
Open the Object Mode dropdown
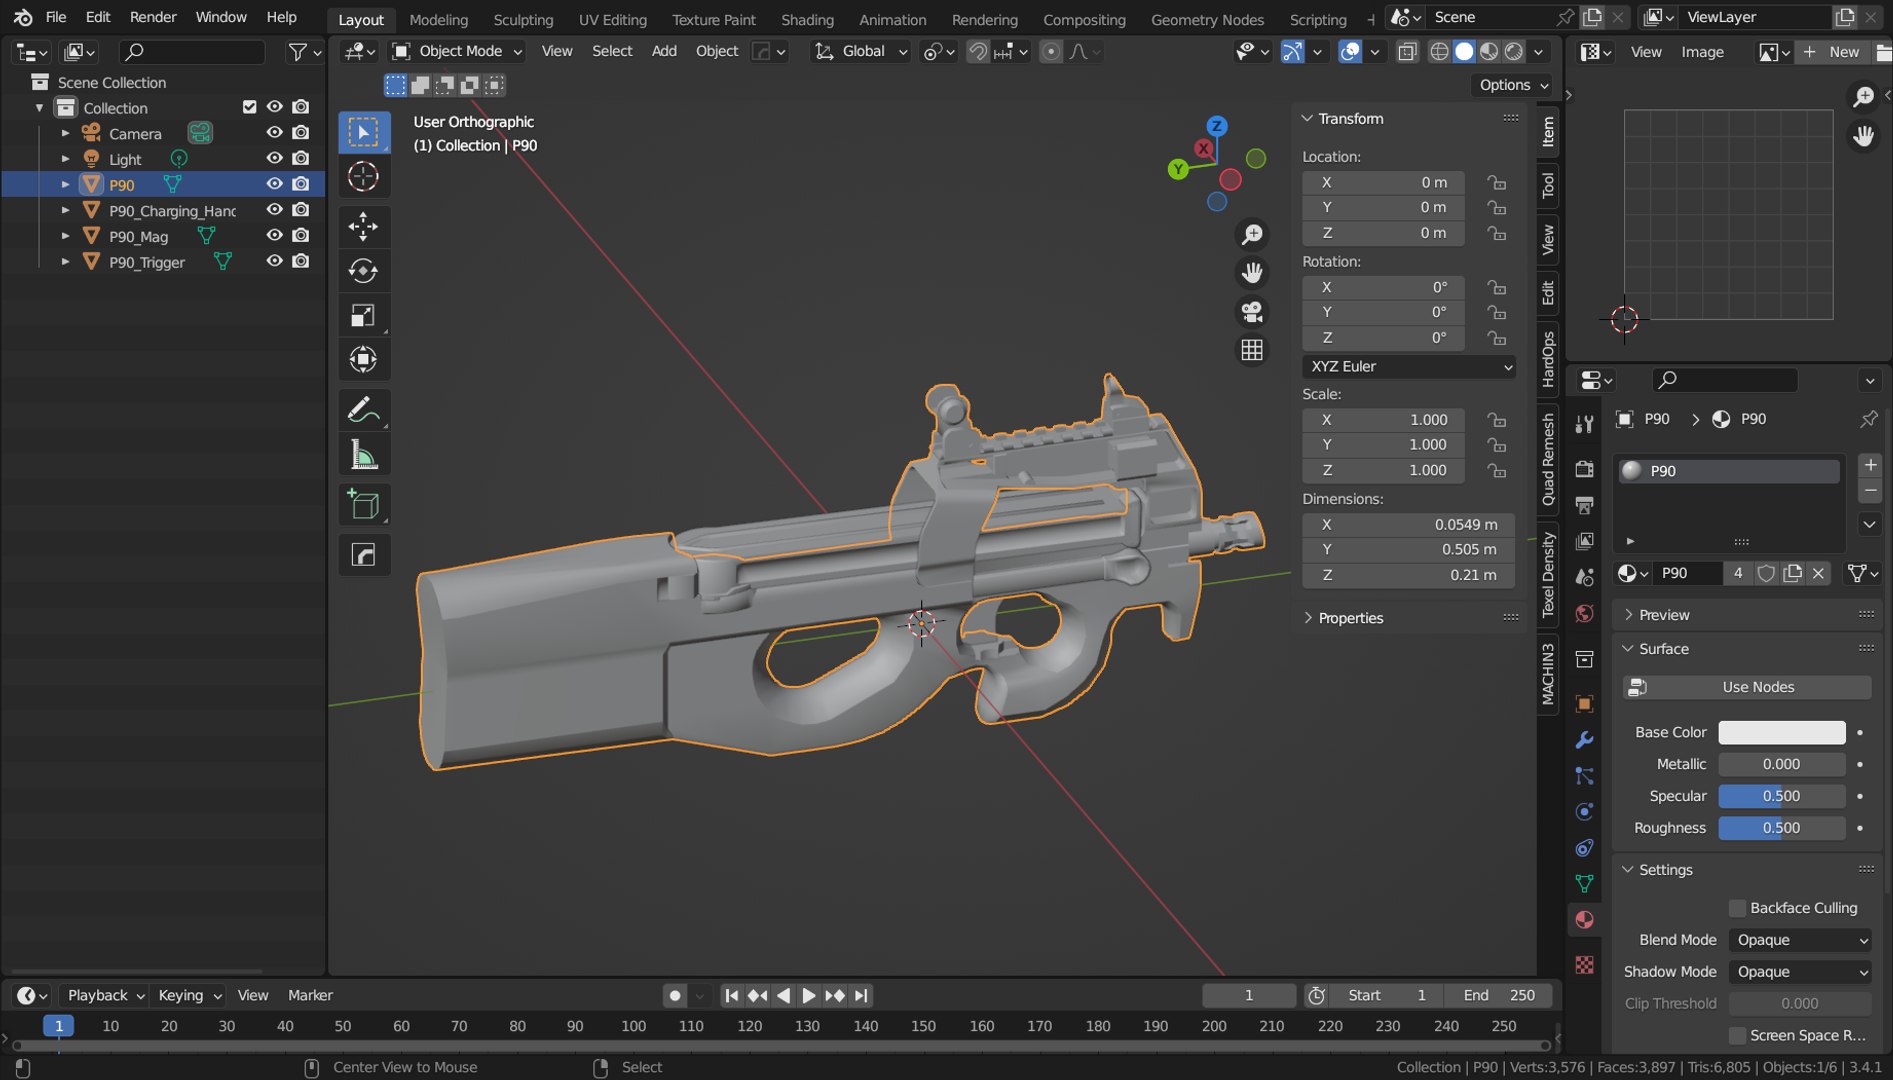pyautogui.click(x=458, y=51)
